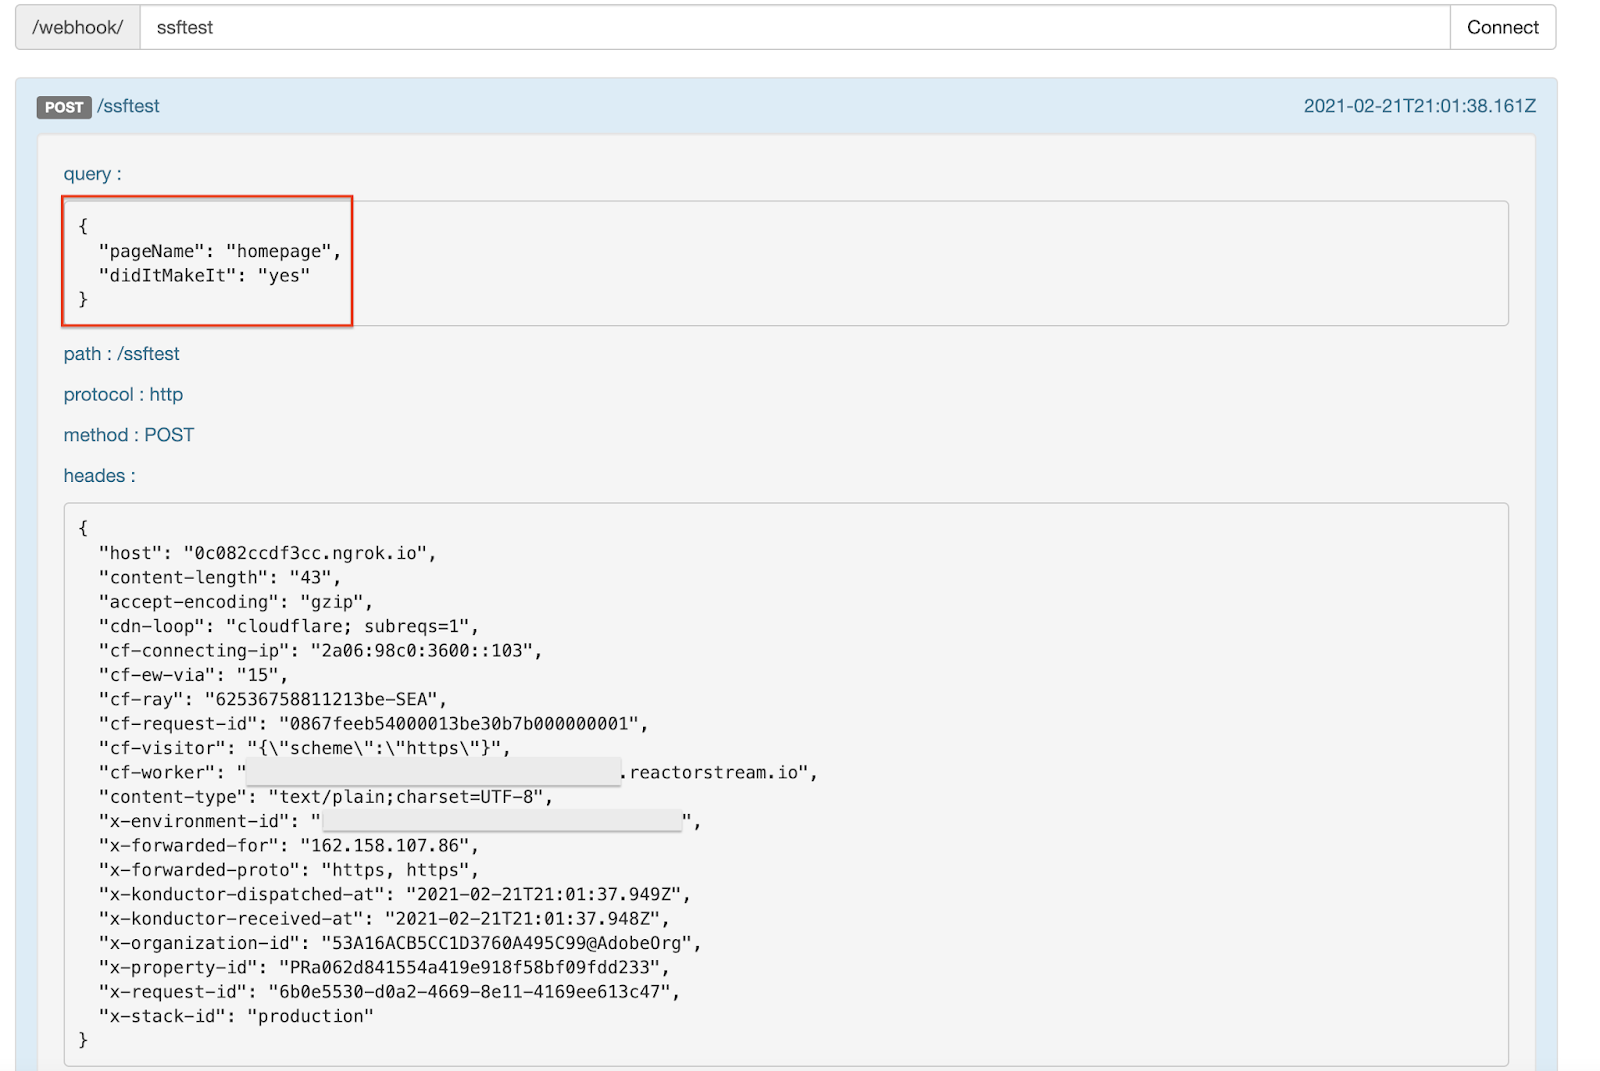
Task: Click the /ssftest request title
Action: click(129, 106)
